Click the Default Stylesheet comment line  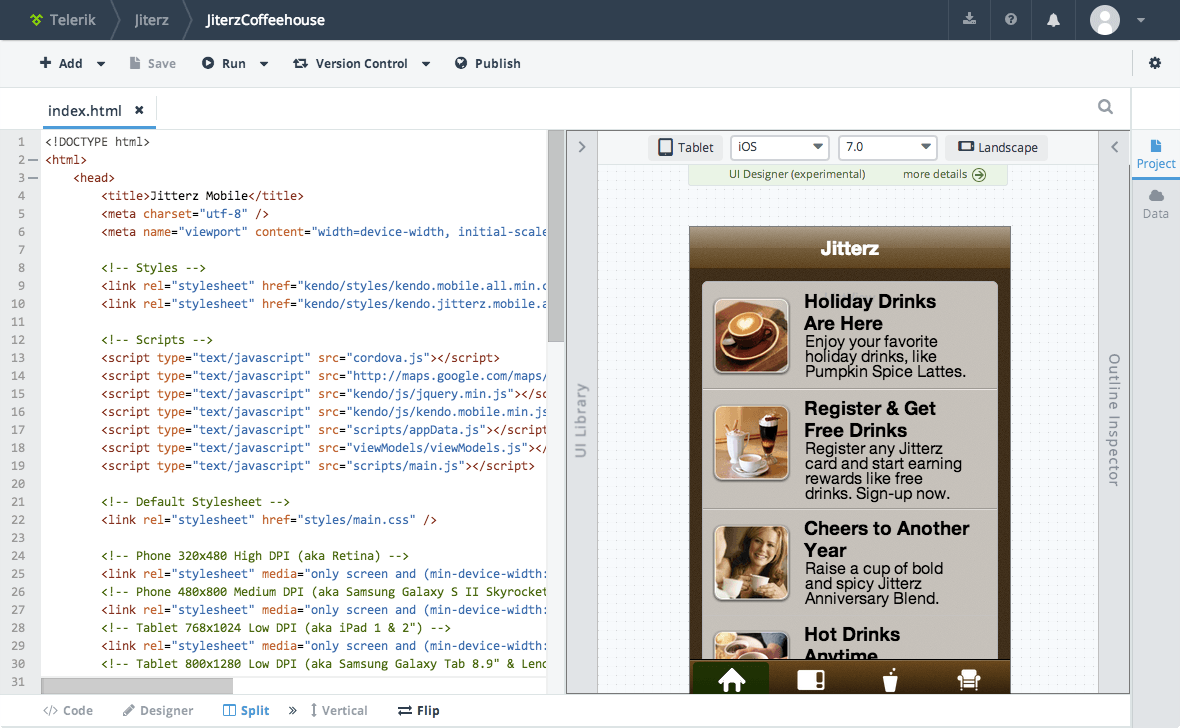[x=196, y=501]
